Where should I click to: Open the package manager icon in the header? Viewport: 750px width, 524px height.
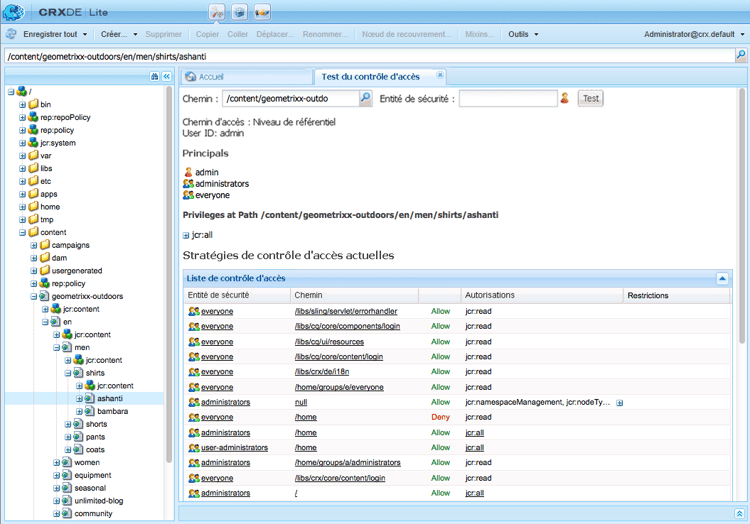(240, 12)
